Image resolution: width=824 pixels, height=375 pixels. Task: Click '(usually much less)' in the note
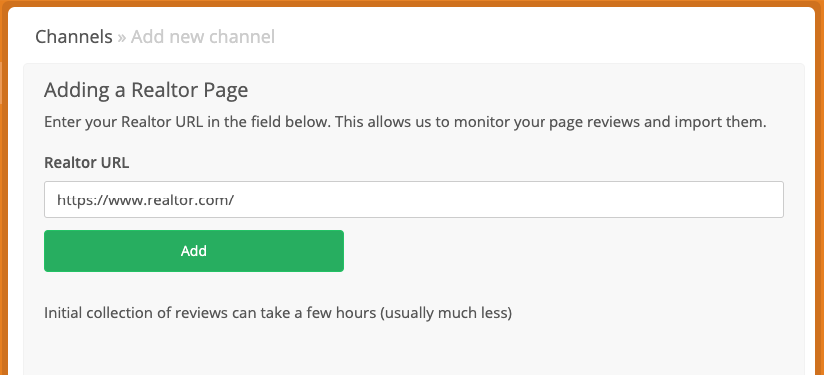446,313
